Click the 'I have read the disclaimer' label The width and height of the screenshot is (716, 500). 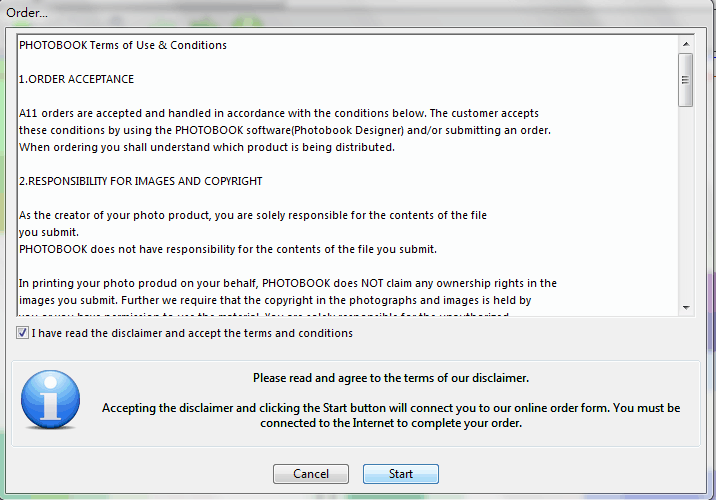point(192,333)
